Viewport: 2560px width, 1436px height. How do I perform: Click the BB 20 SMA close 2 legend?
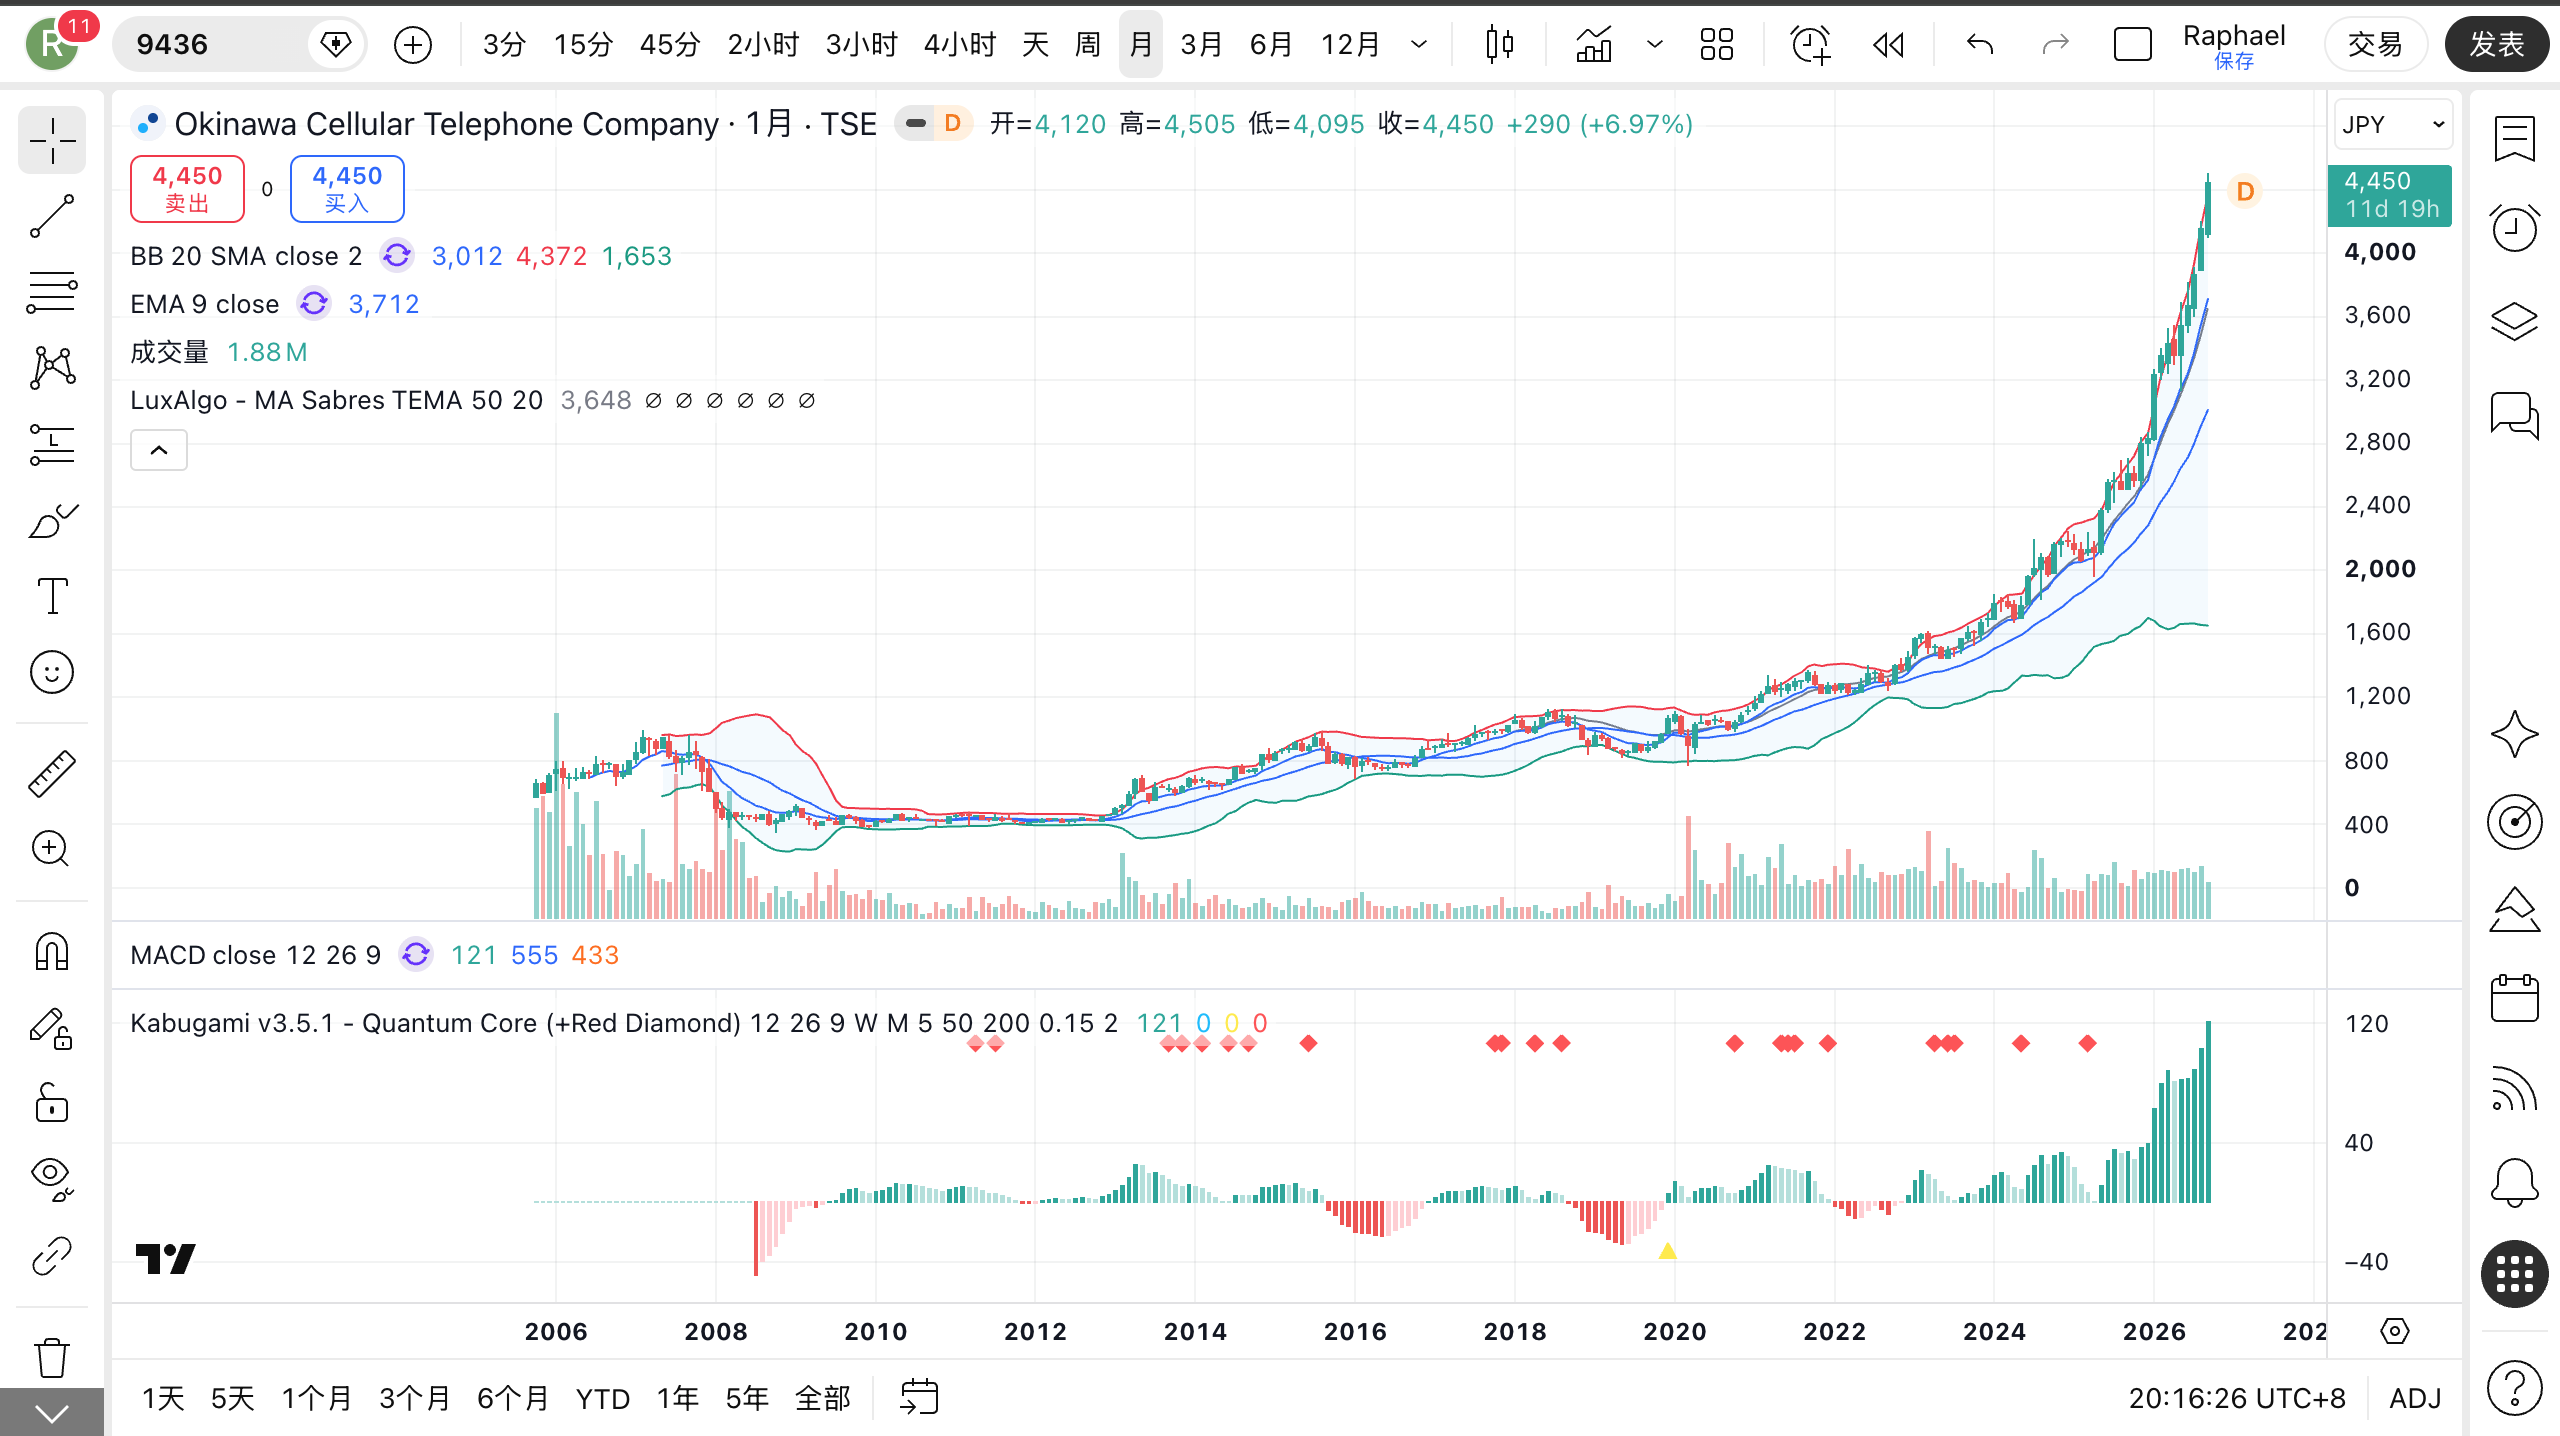click(x=246, y=256)
